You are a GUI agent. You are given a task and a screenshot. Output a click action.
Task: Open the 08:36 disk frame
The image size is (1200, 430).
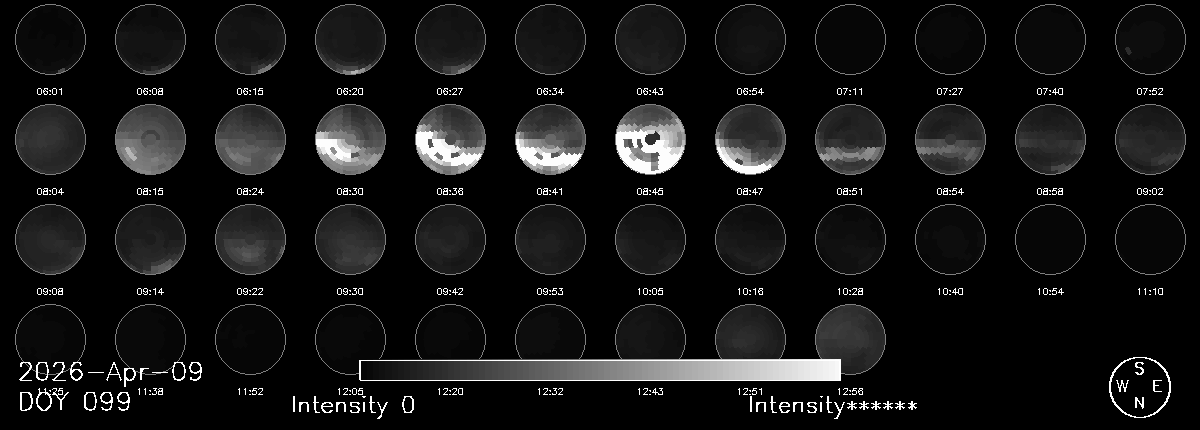450,140
